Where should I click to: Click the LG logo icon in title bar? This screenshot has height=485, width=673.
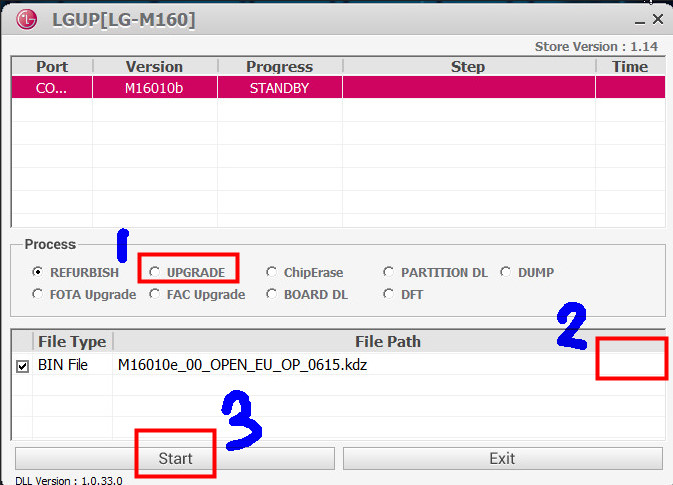pyautogui.click(x=27, y=20)
